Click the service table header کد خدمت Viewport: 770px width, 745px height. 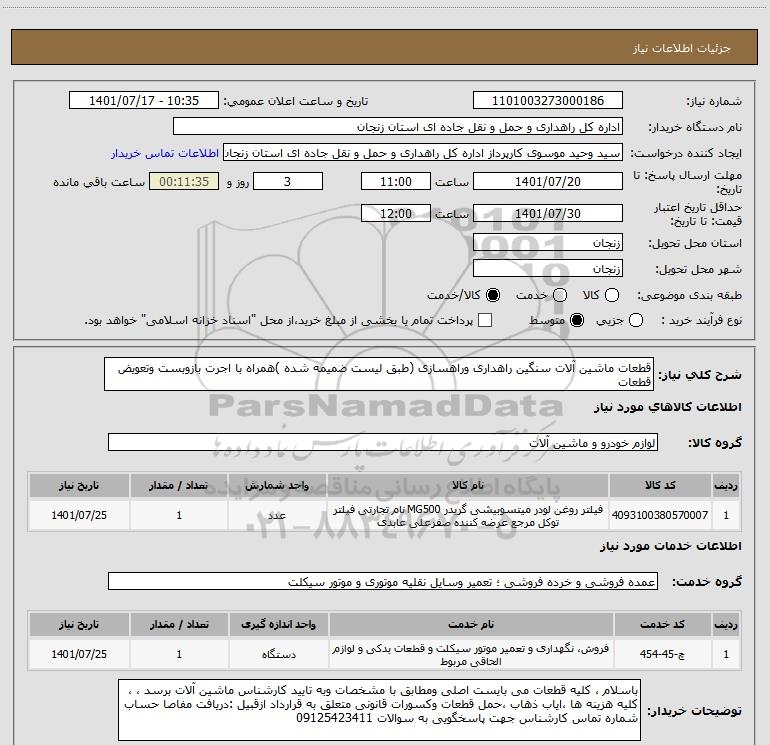662,625
